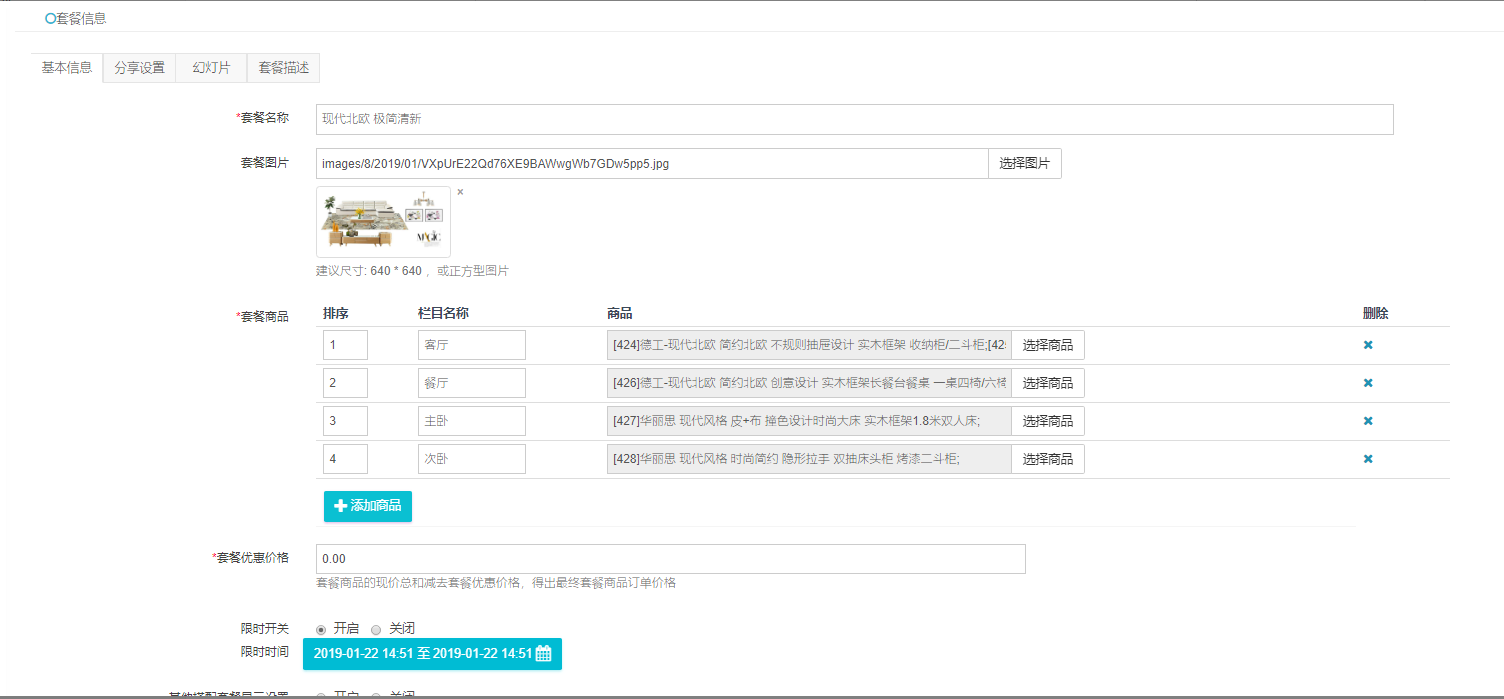Delete the 客厅 row with the X icon

pyautogui.click(x=1368, y=345)
